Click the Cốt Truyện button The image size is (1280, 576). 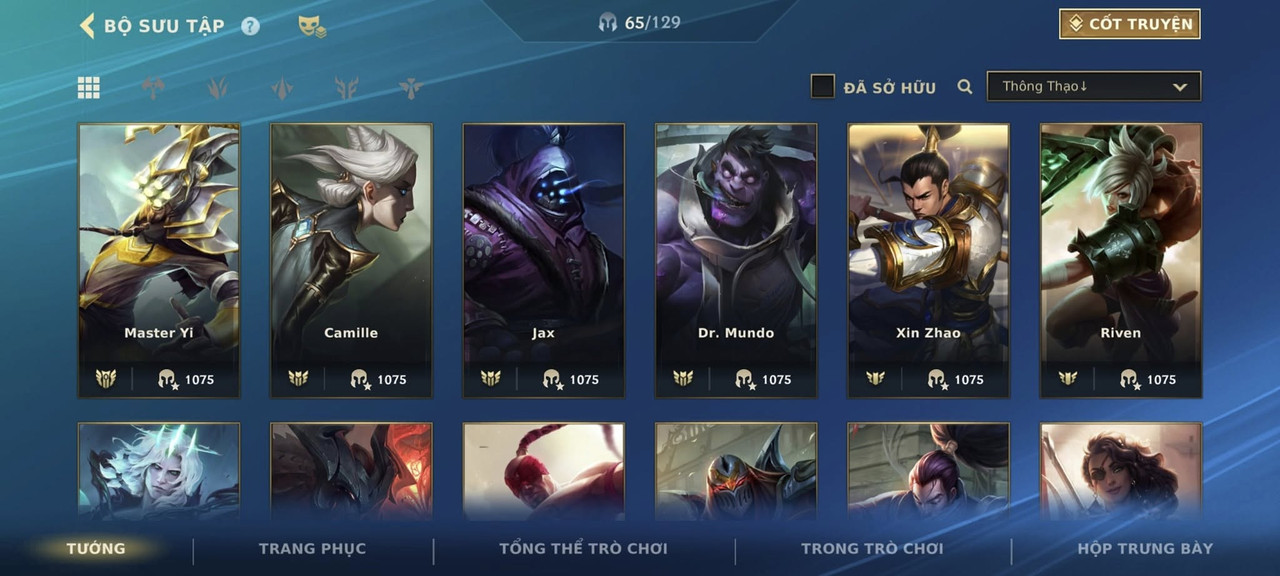tap(1130, 24)
